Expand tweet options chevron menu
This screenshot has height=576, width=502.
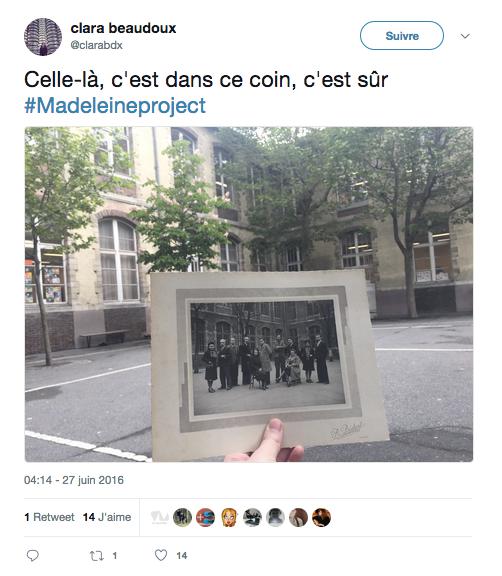coord(465,36)
